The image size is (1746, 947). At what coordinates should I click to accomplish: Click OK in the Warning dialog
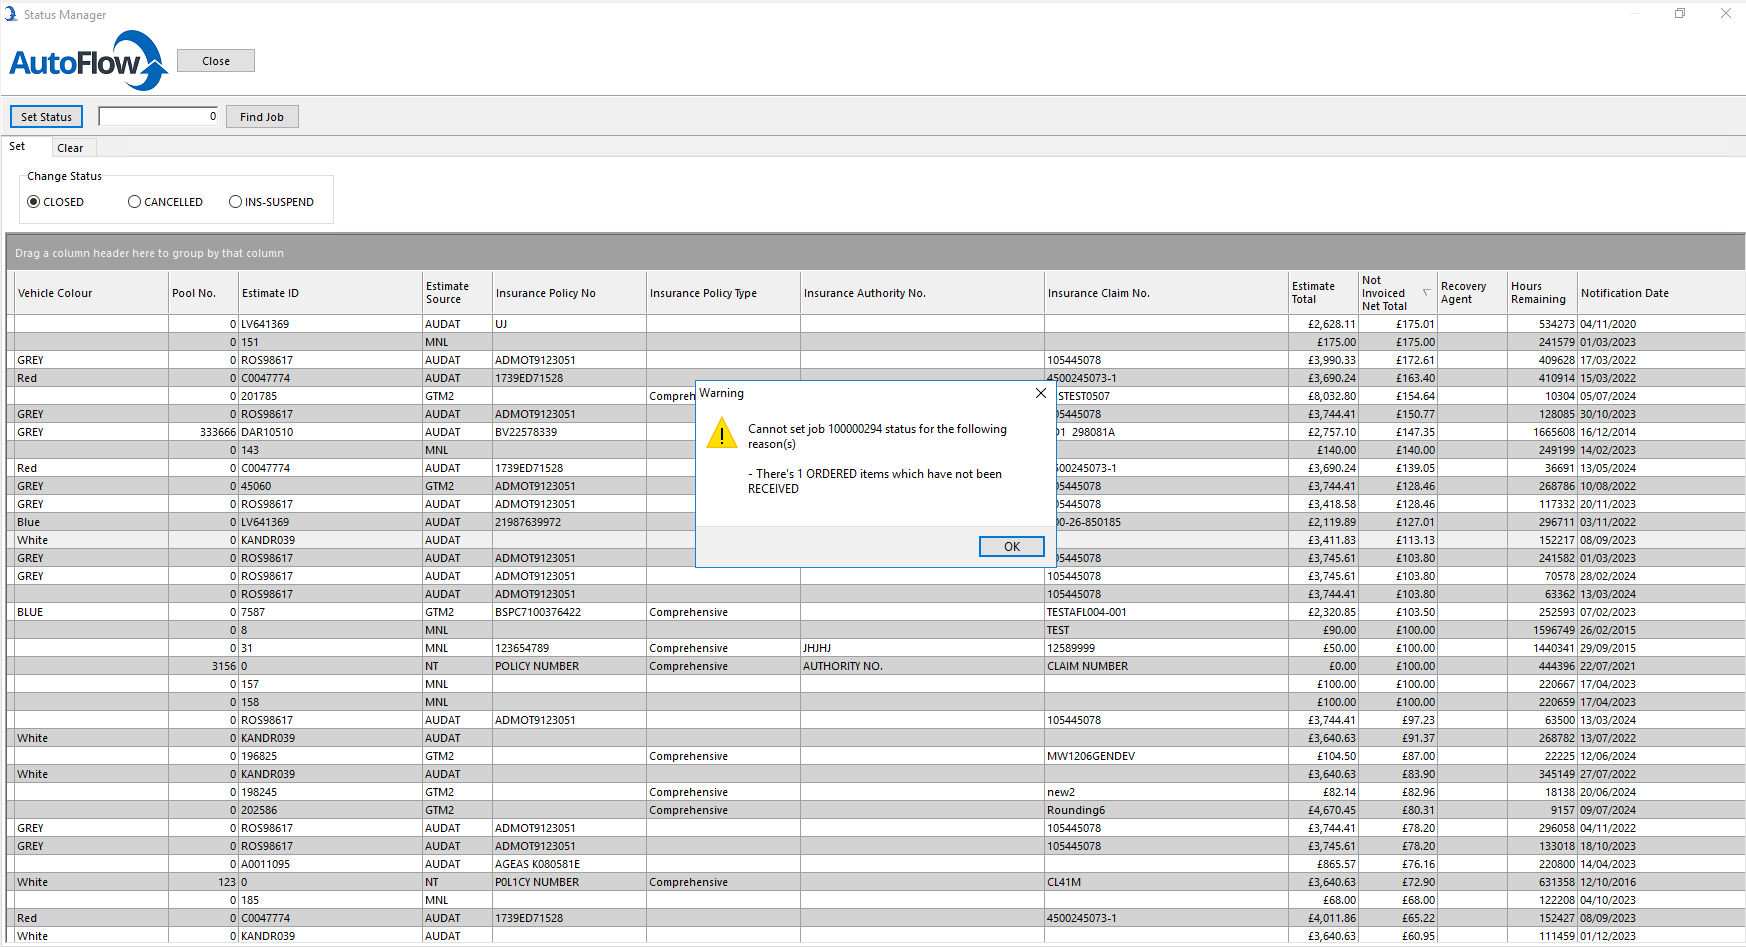coord(1011,546)
